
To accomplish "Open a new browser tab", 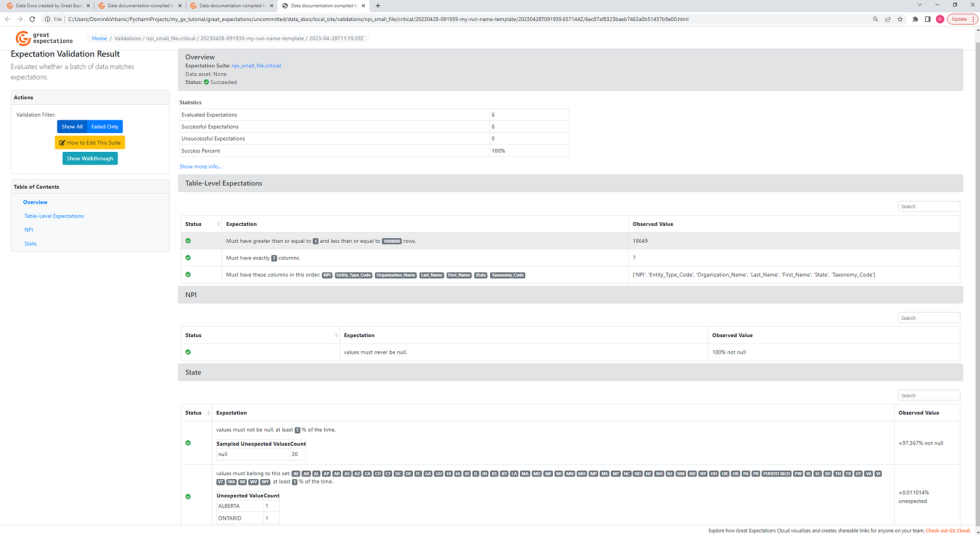I will (378, 6).
